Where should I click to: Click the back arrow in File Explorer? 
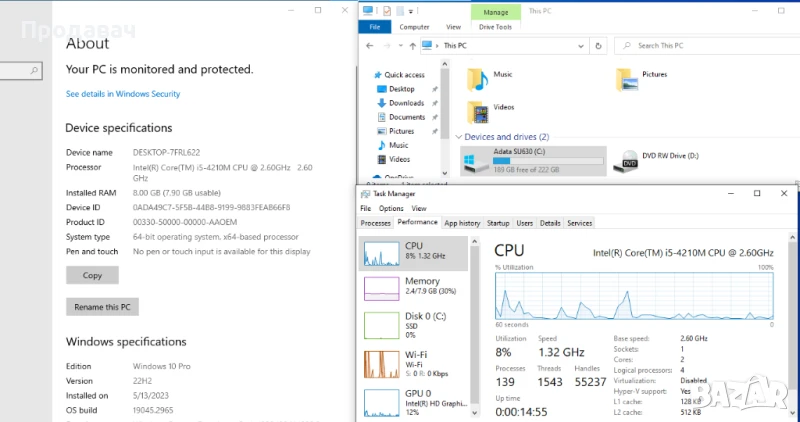[371, 46]
